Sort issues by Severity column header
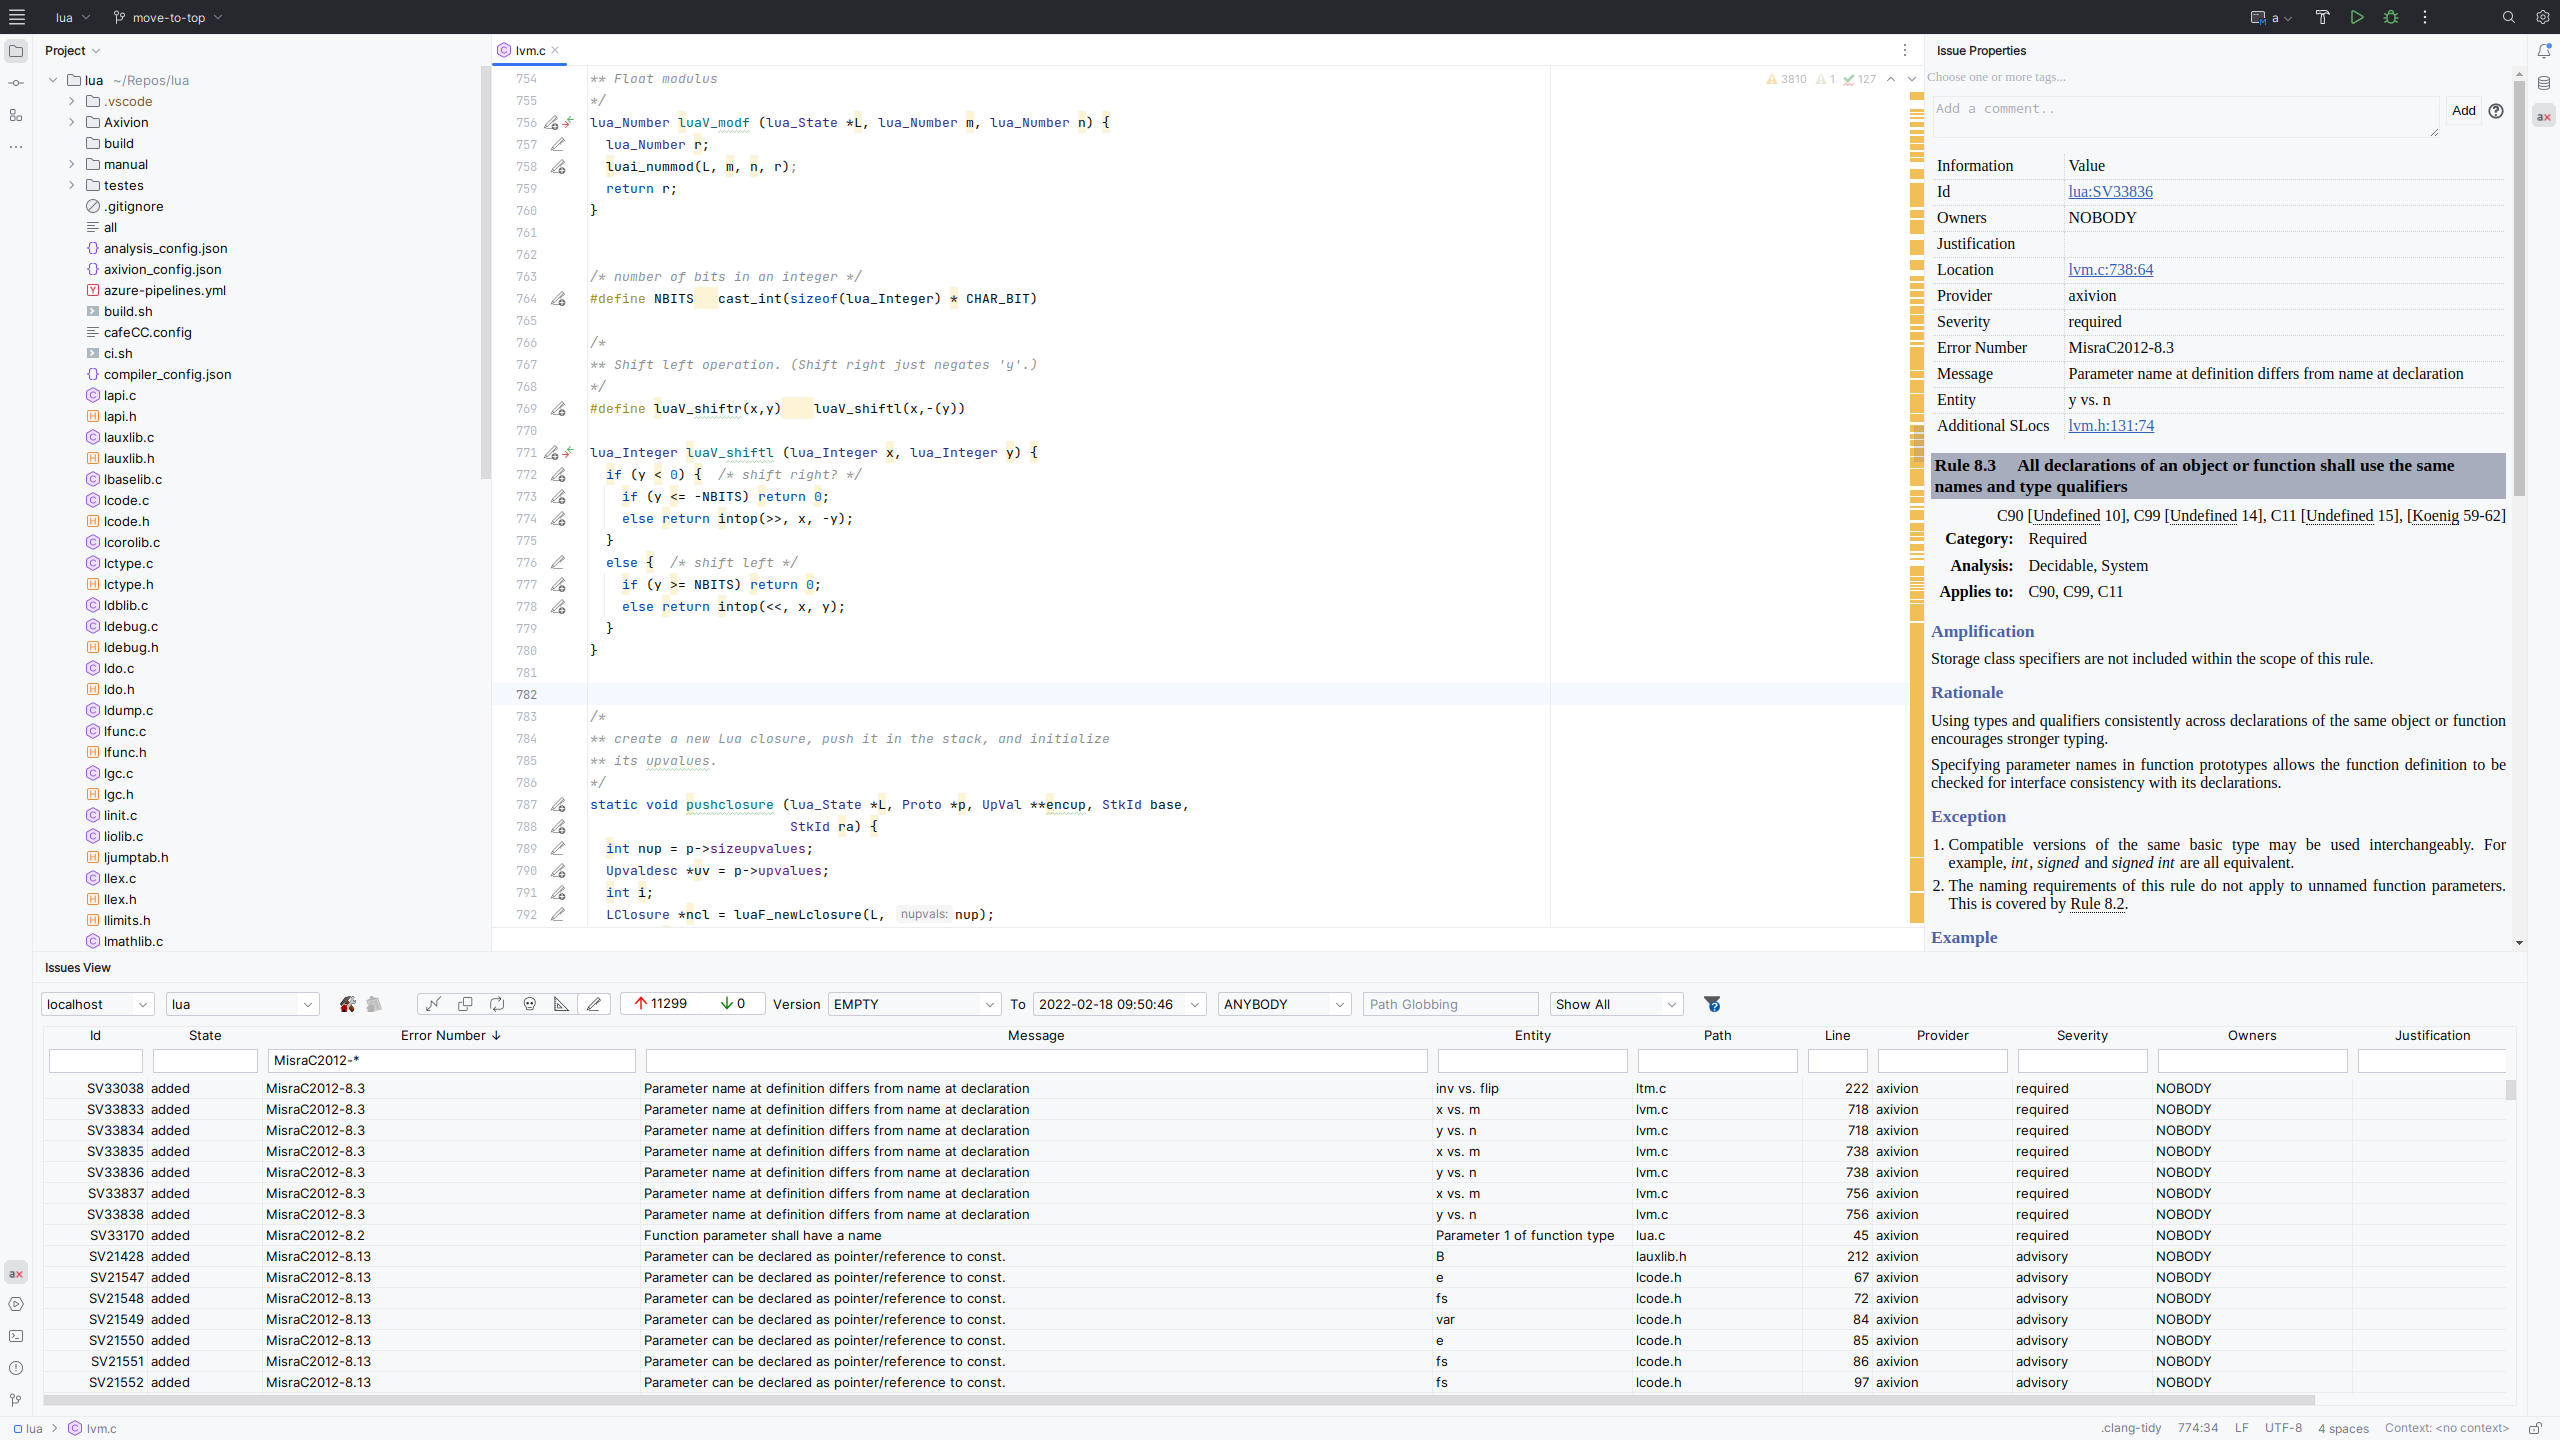2560x1440 pixels. 2082,1035
